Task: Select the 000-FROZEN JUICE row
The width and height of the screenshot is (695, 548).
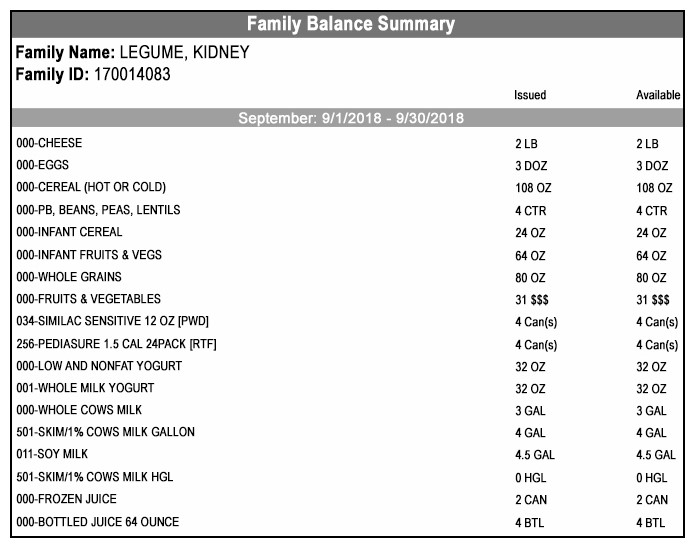Action: (66, 499)
